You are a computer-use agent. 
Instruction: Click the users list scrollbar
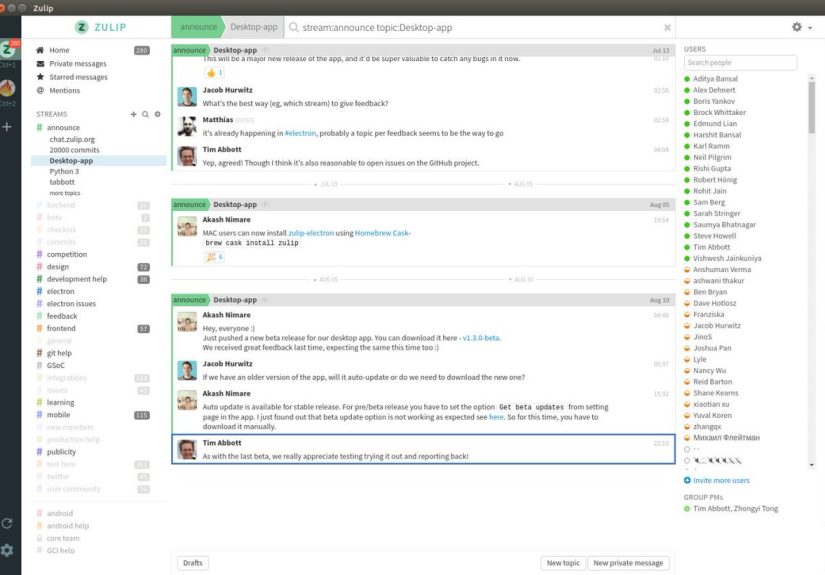pos(812,108)
